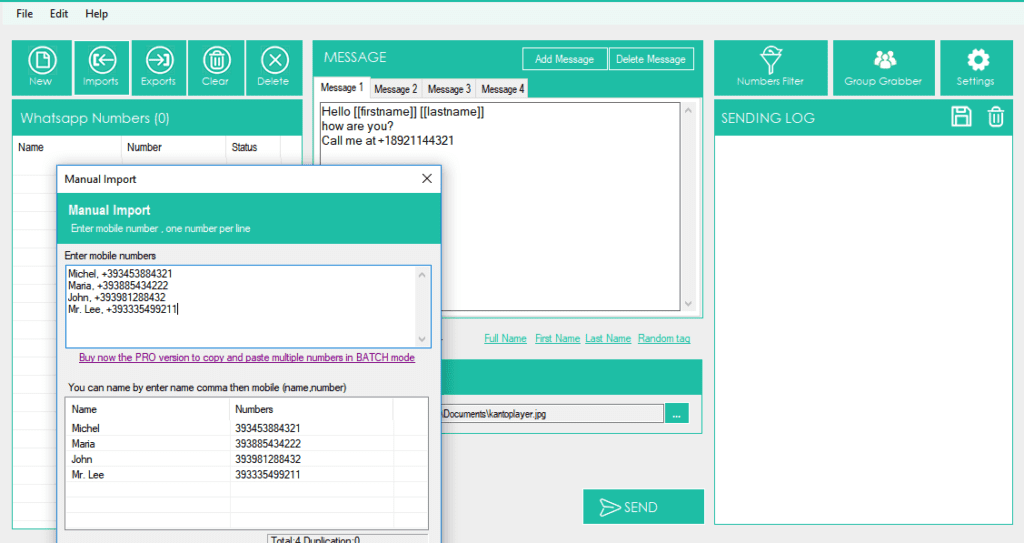This screenshot has width=1024, height=543.
Task: Open the File menu
Action: [24, 14]
